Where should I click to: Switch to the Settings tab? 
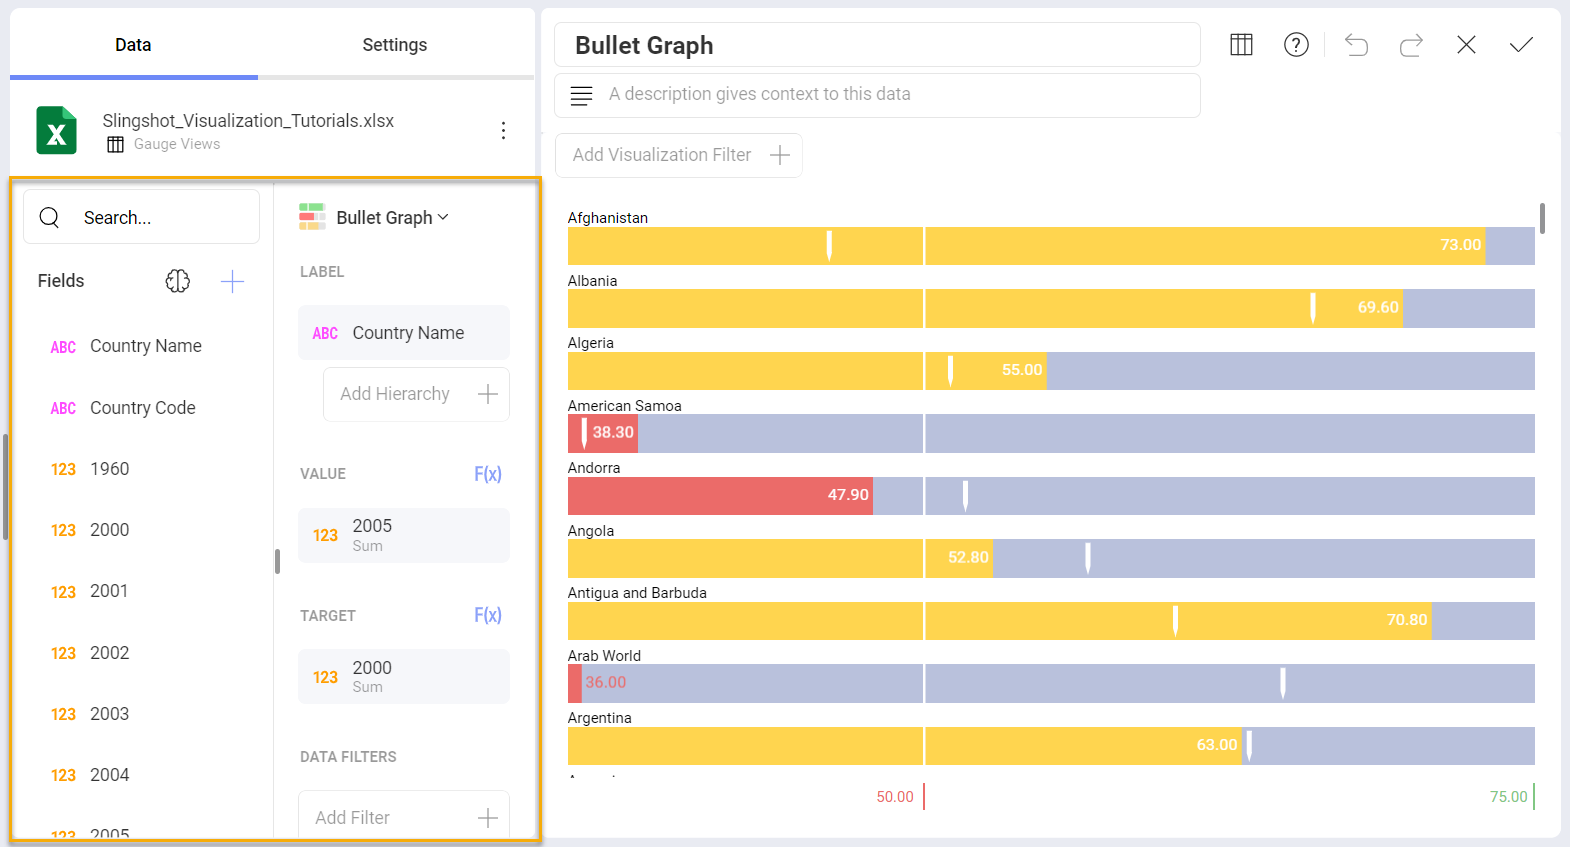click(394, 44)
